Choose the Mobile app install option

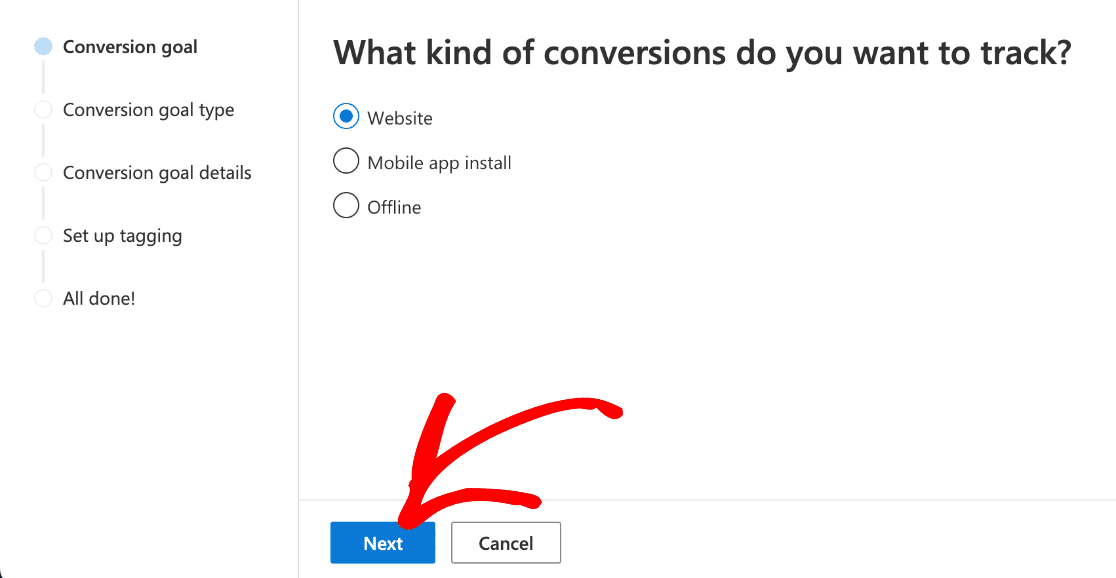[440, 162]
